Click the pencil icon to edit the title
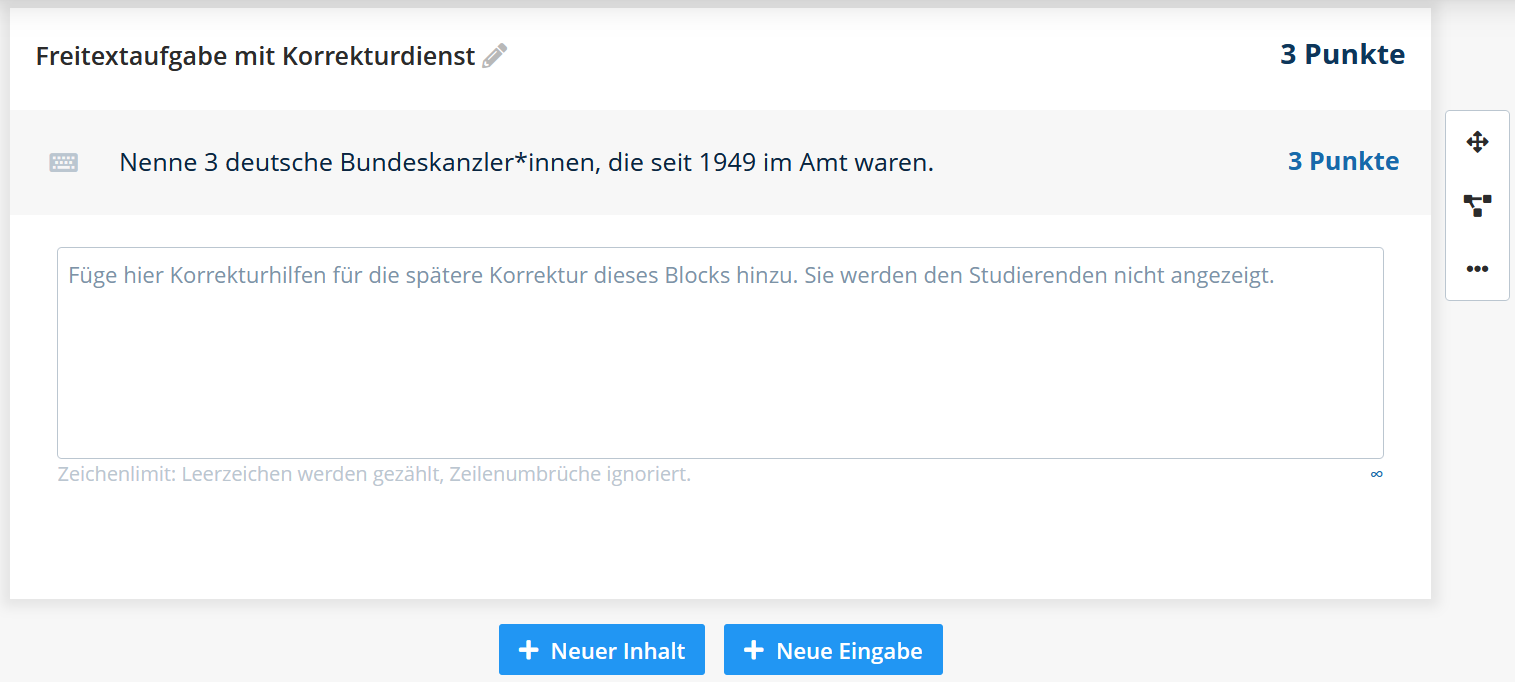The image size is (1515, 682). [495, 56]
